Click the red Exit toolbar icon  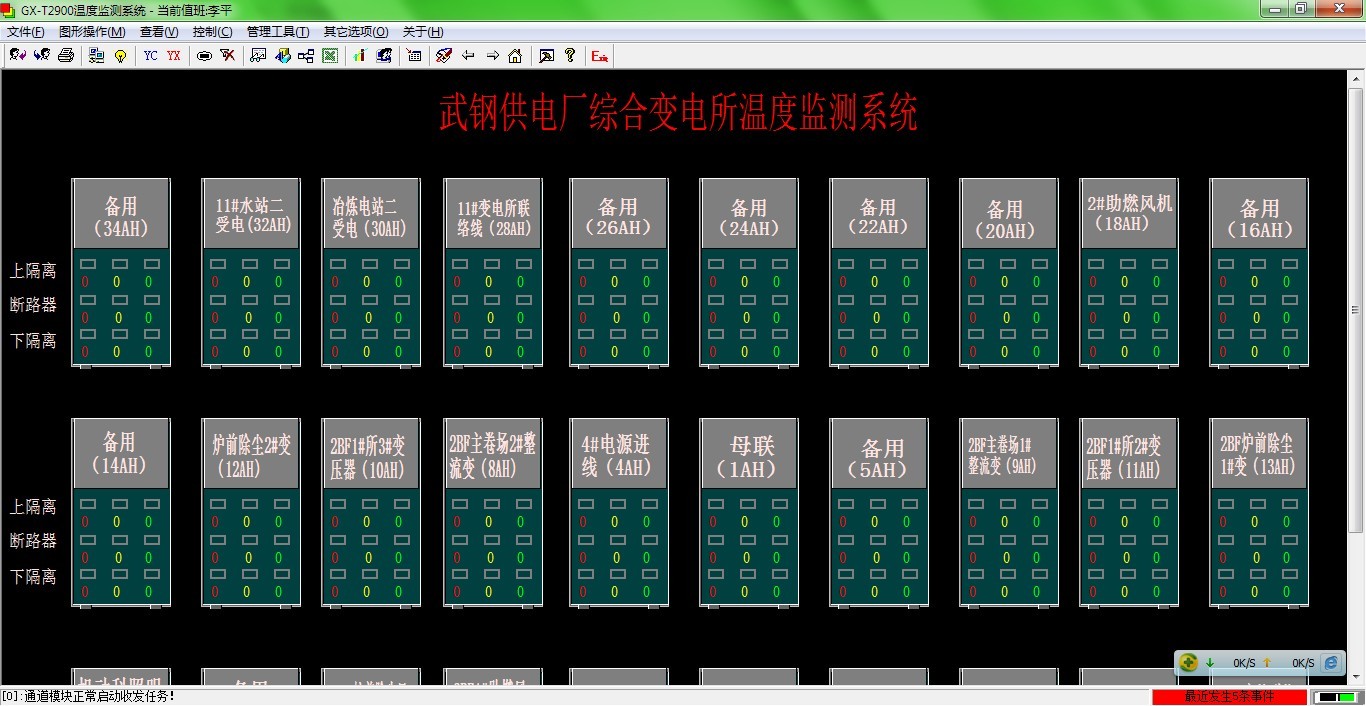(x=600, y=55)
